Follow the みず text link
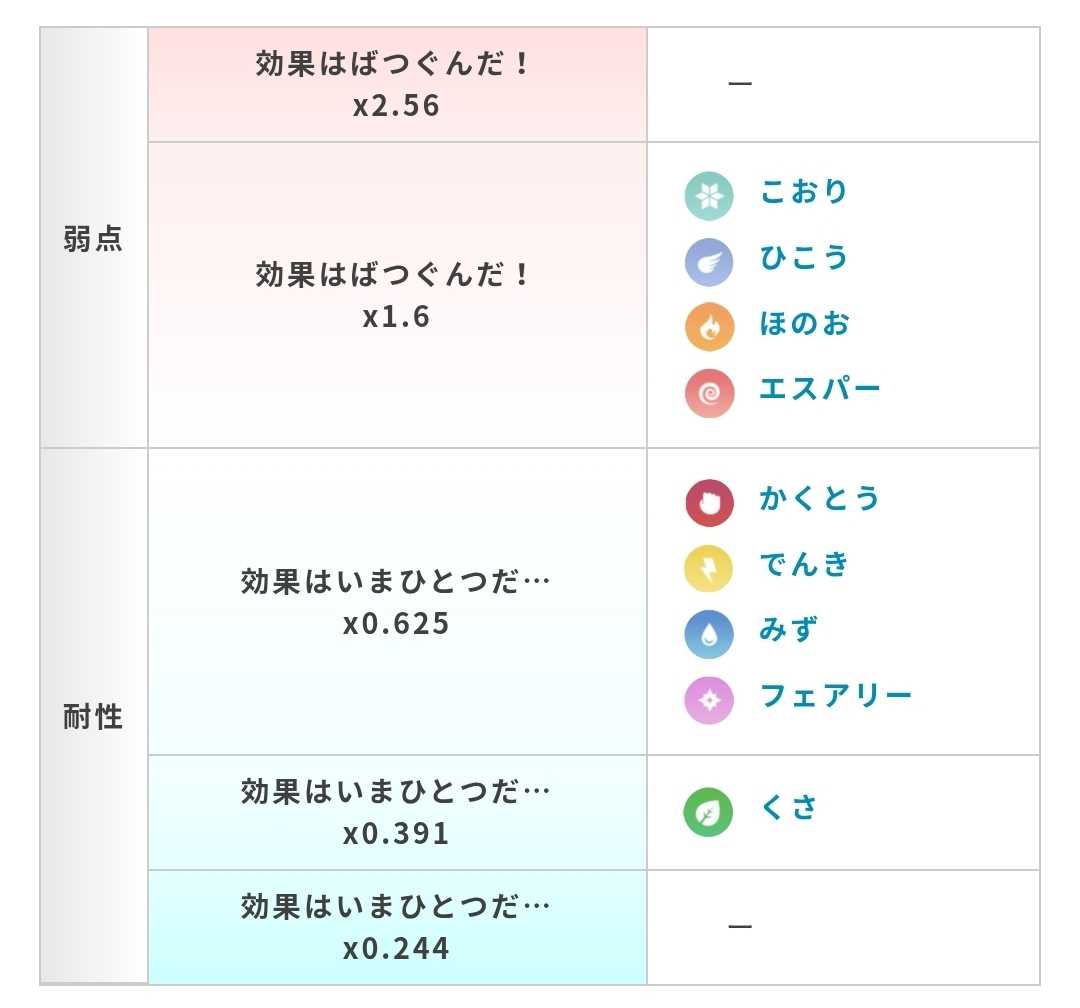Viewport: 1080px width, 1008px height. [788, 629]
